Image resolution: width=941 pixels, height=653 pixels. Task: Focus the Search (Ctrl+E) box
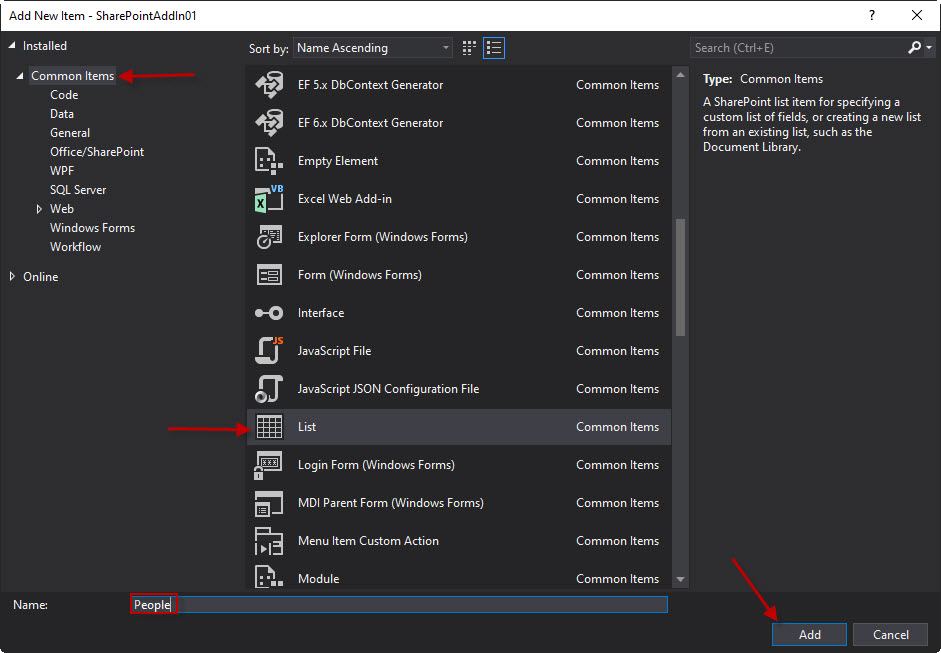tap(799, 47)
